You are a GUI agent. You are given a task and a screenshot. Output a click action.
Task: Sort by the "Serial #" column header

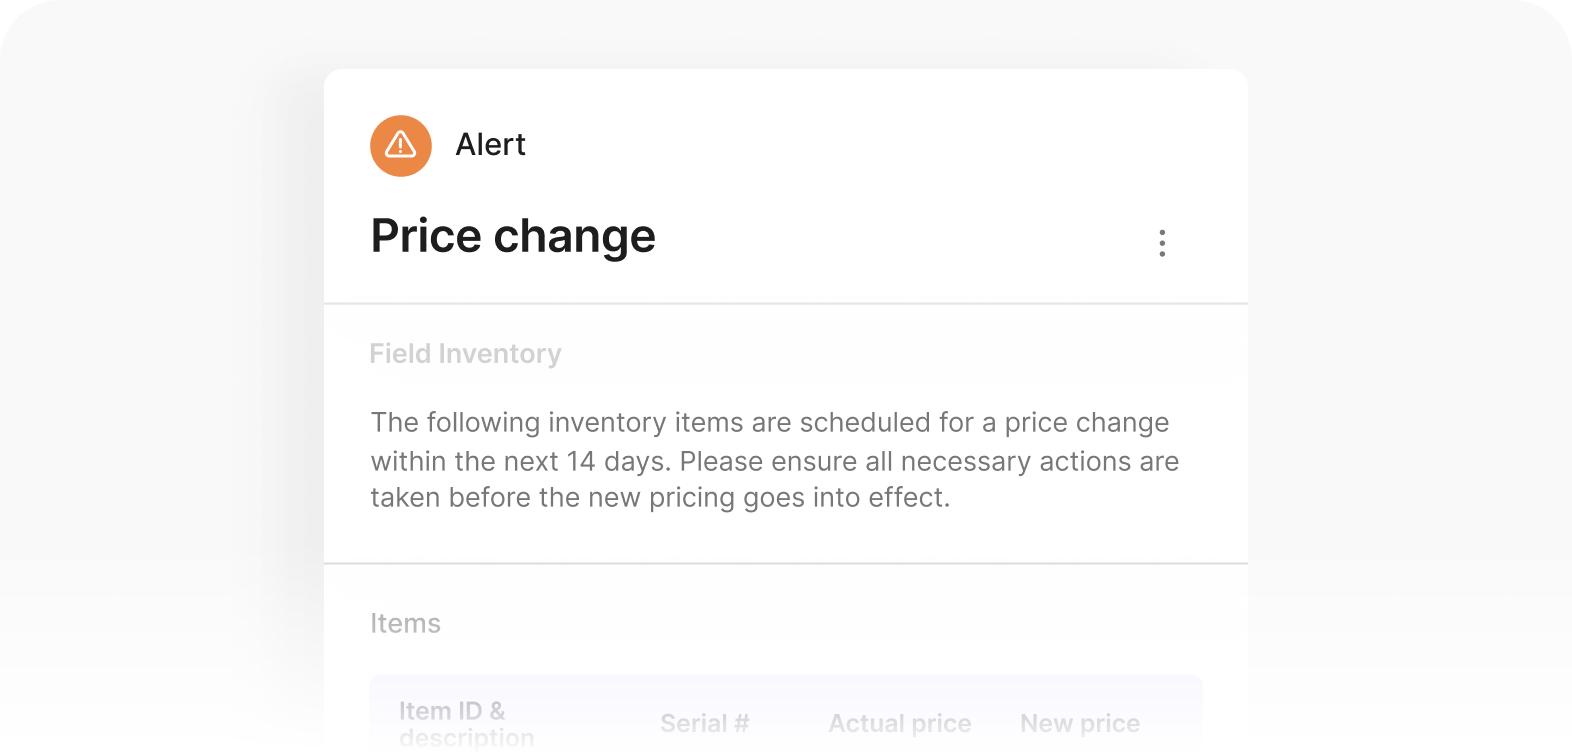[704, 724]
